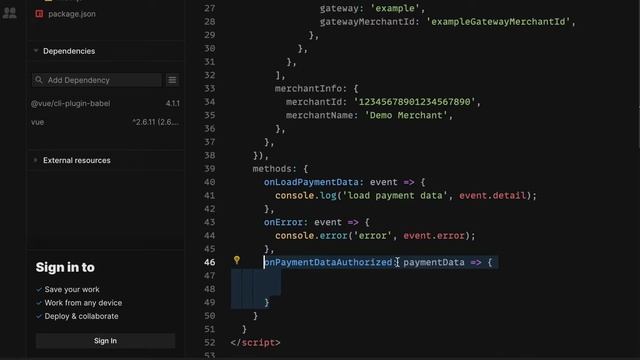Click the gatewayMerchantId property

click(x=367, y=22)
